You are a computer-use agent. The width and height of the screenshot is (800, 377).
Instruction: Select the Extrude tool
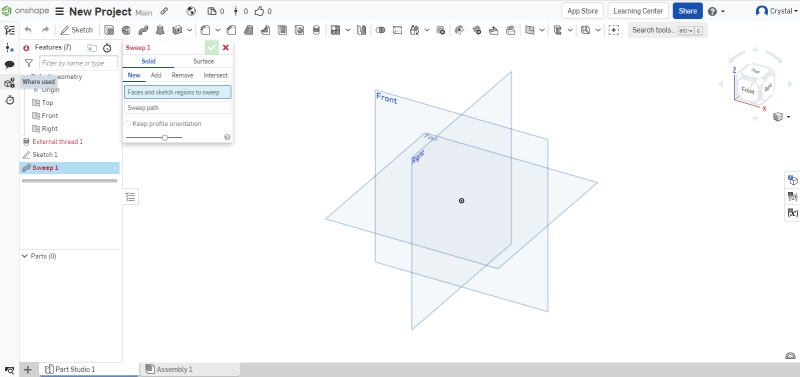point(109,30)
